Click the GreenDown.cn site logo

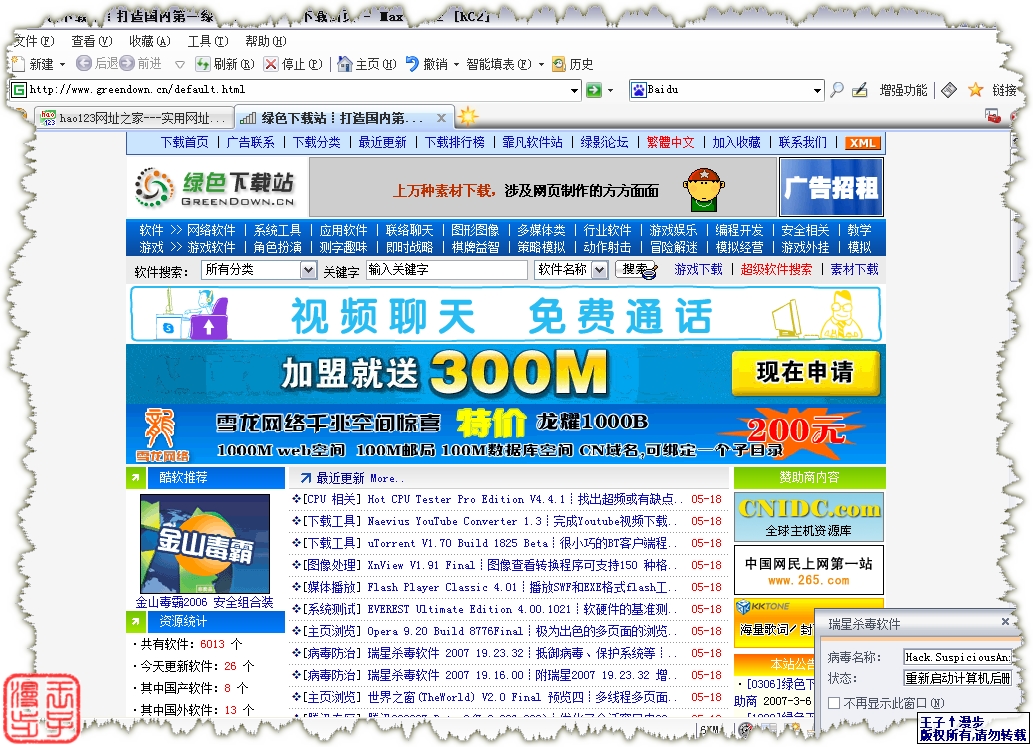pyautogui.click(x=215, y=188)
